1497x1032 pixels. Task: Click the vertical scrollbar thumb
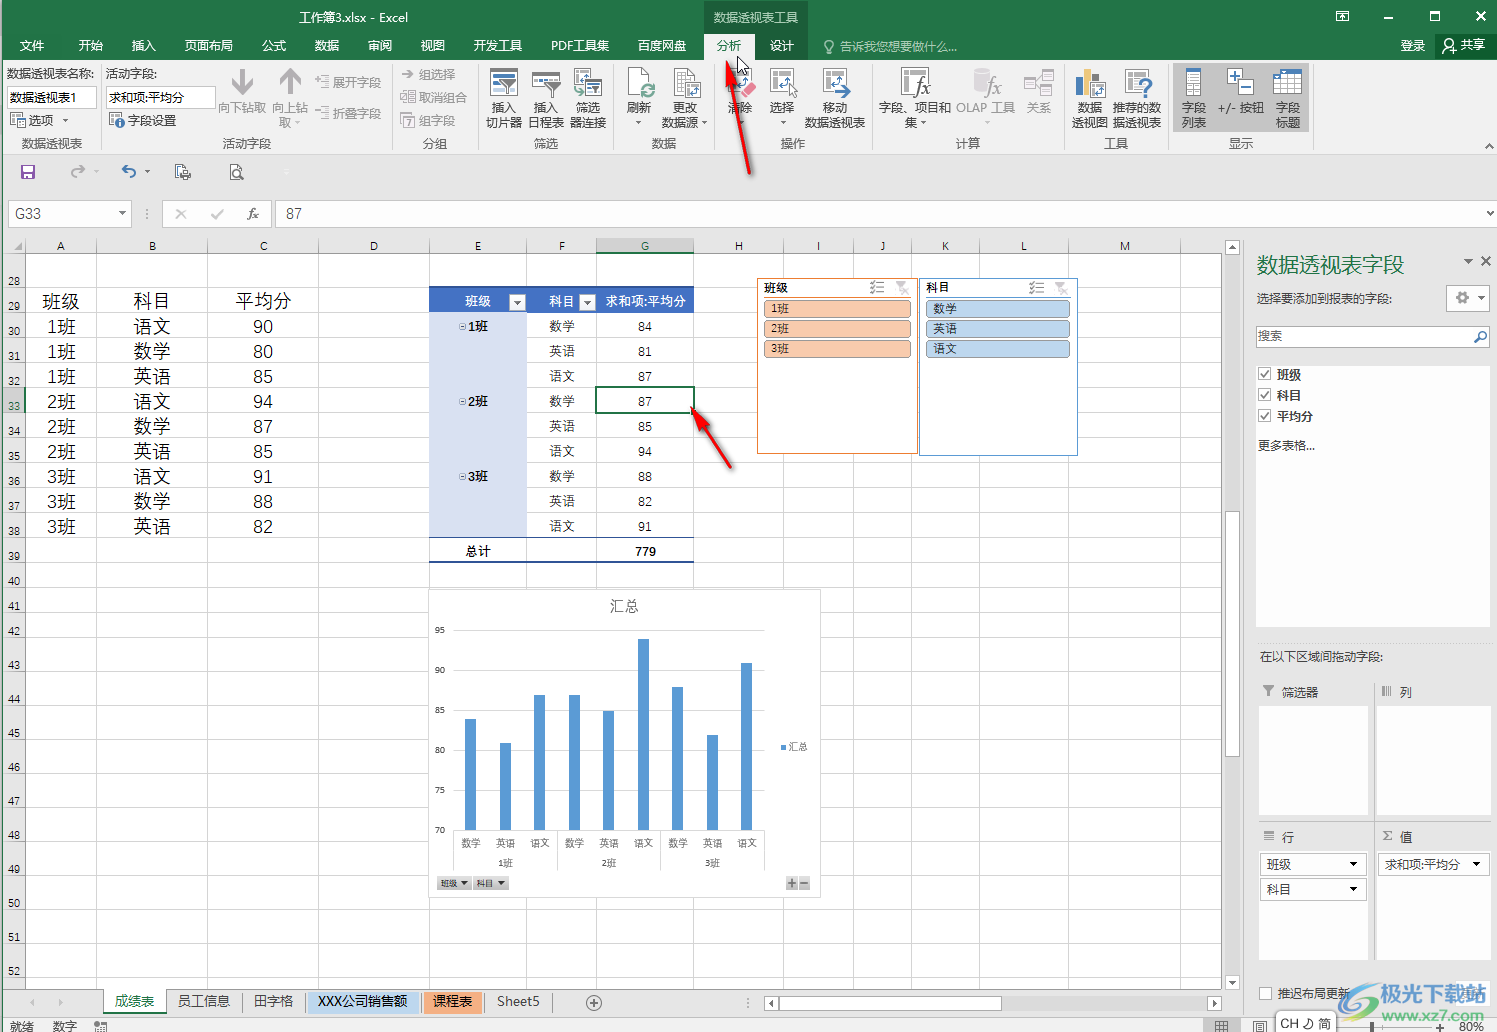coord(1232,634)
